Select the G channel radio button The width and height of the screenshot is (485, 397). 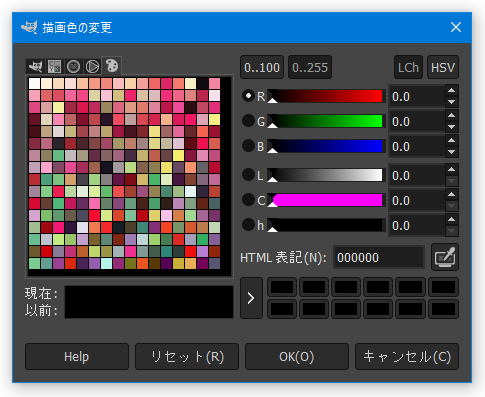(x=248, y=121)
